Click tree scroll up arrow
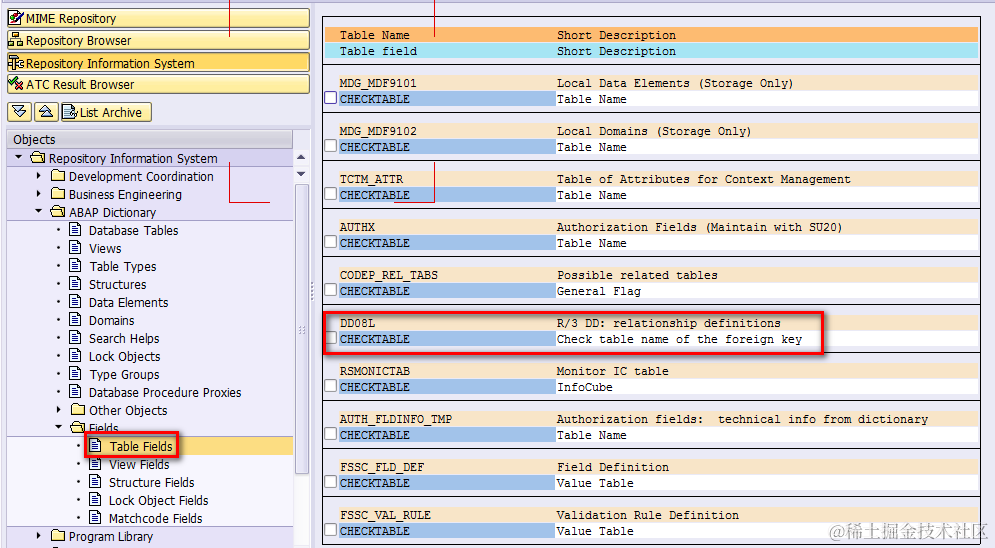The image size is (995, 548). click(x=301, y=157)
